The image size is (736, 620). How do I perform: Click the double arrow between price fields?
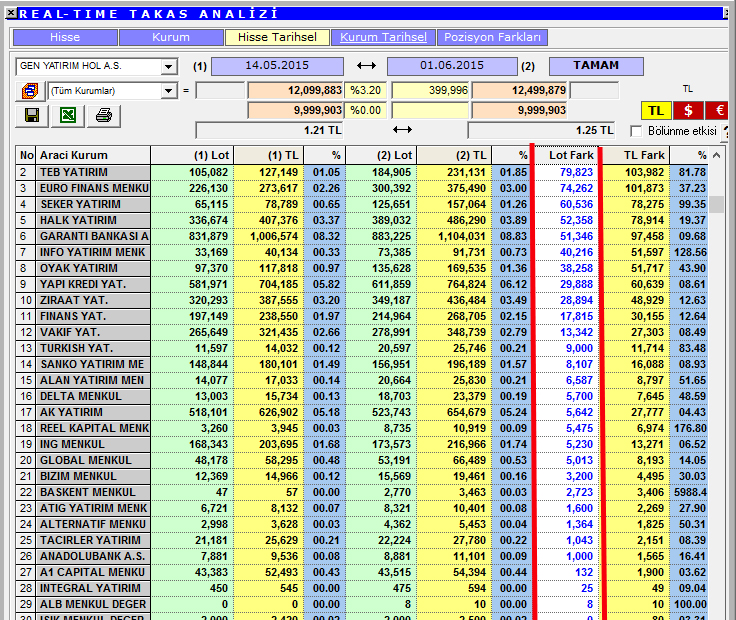click(x=402, y=130)
